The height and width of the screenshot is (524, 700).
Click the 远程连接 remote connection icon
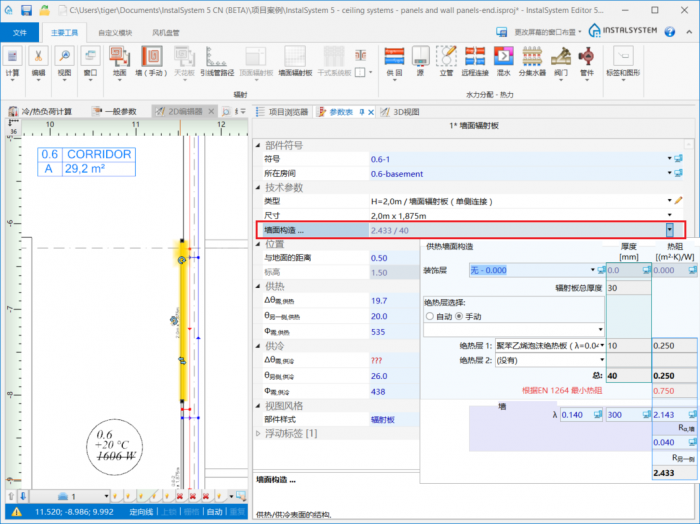(475, 59)
